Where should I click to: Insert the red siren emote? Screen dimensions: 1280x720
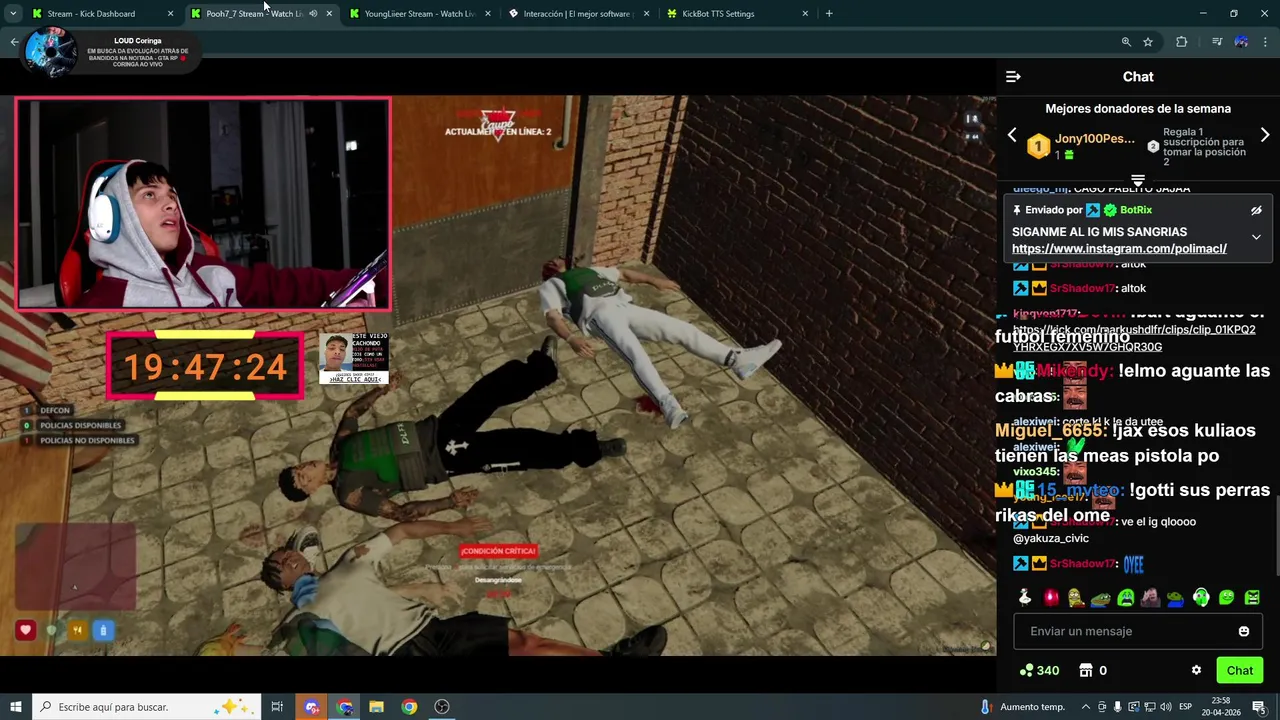1051,598
